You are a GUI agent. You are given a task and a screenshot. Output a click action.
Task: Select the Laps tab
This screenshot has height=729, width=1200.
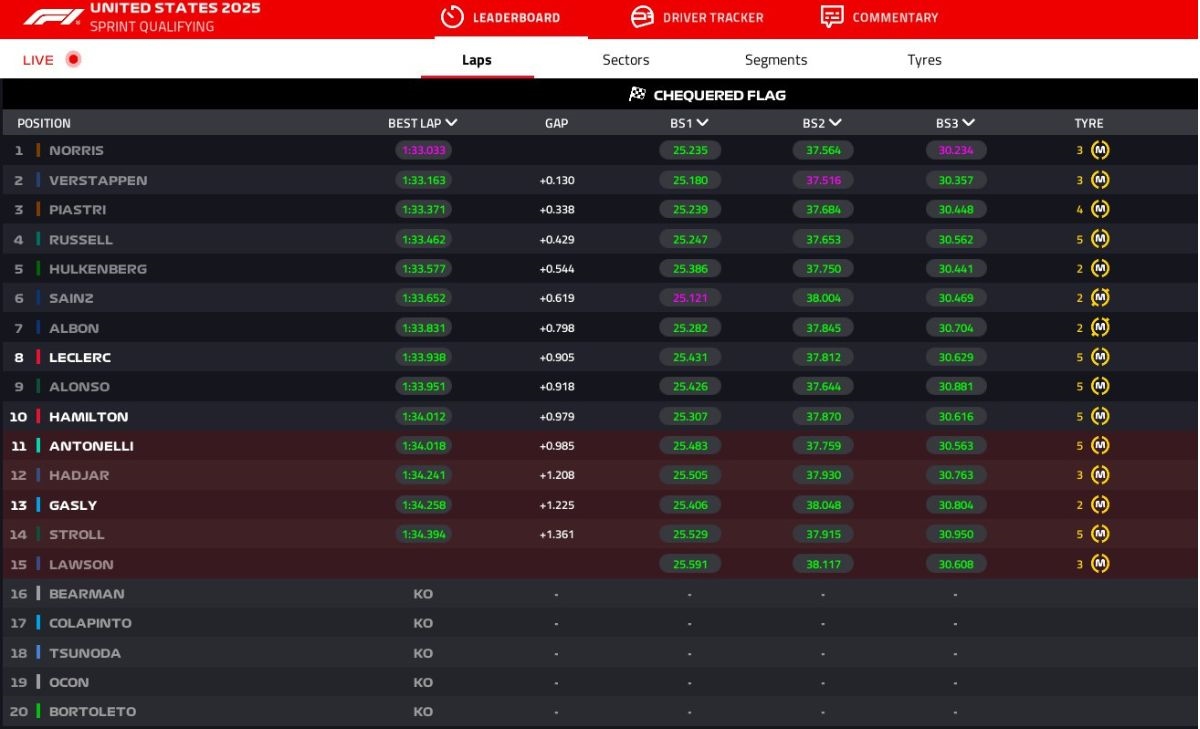pos(477,60)
